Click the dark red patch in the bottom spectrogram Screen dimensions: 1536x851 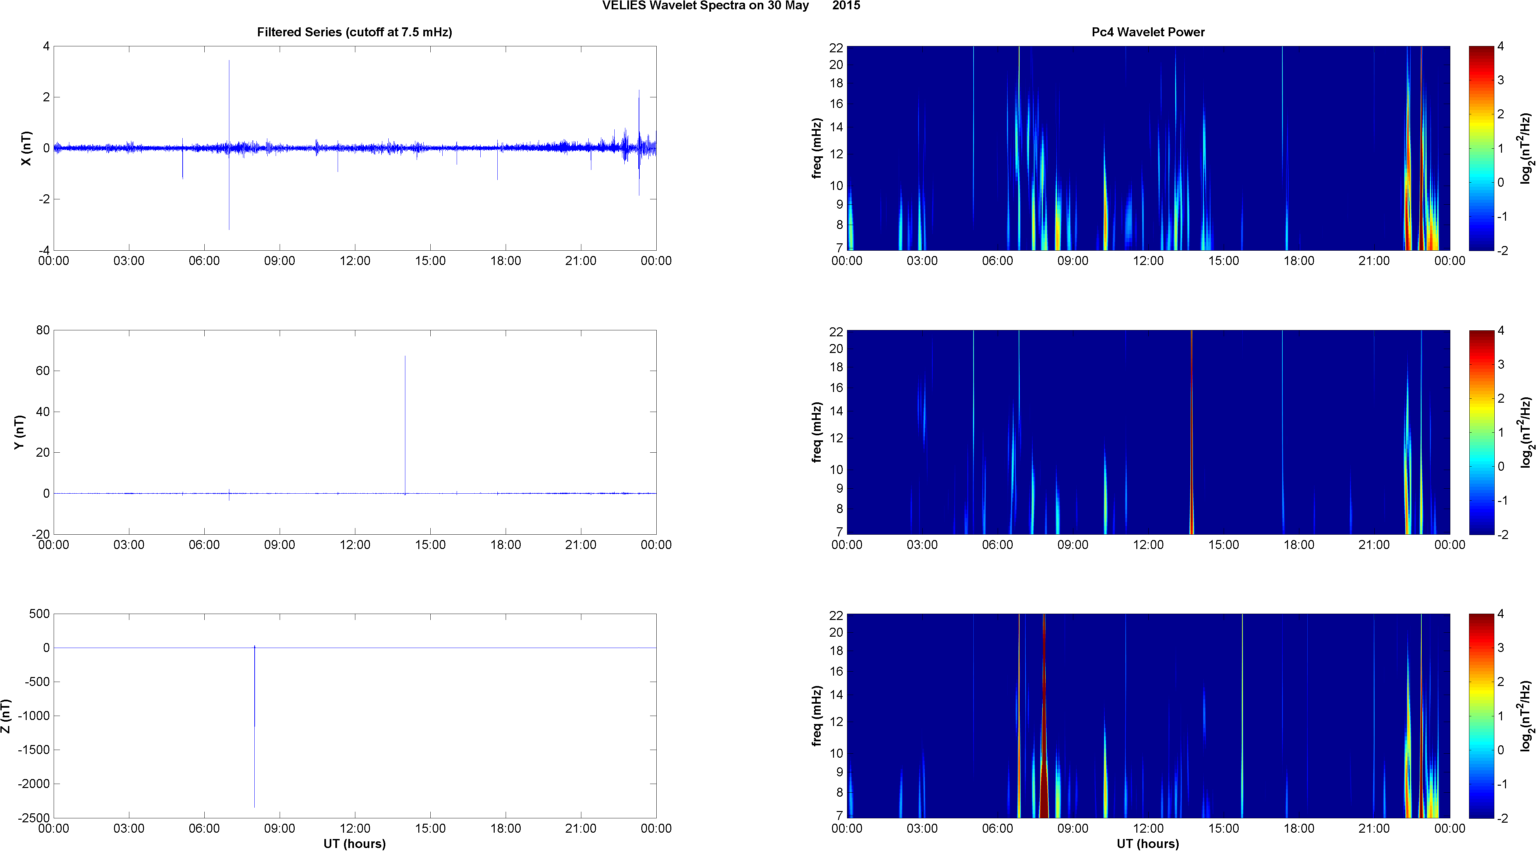(x=1044, y=780)
